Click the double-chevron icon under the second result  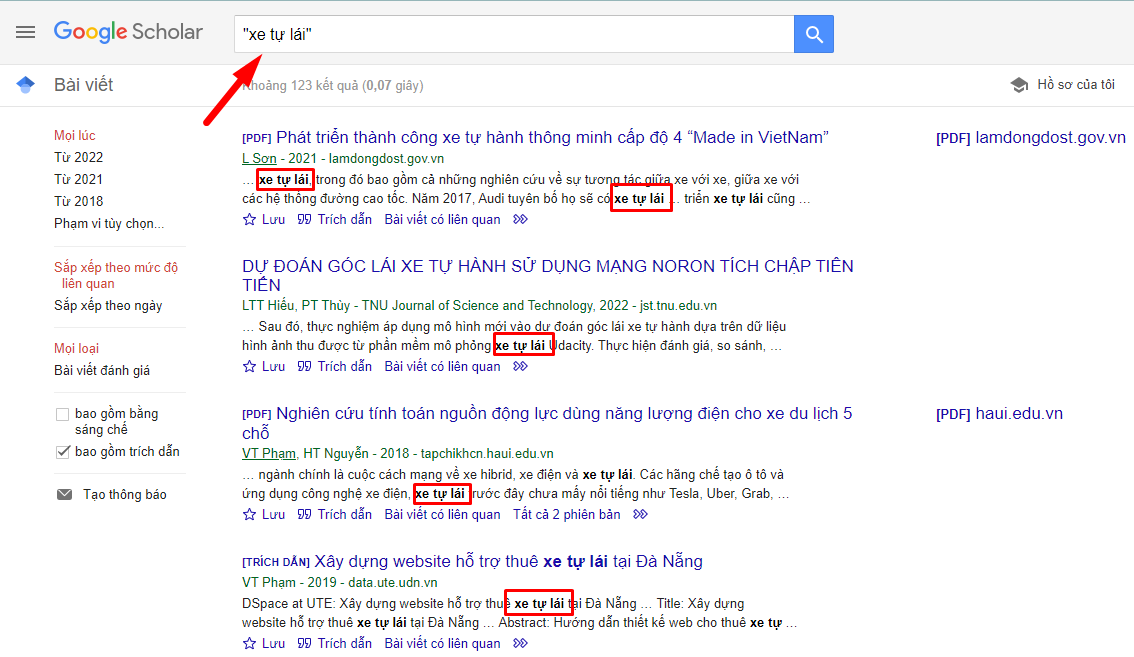tap(520, 366)
